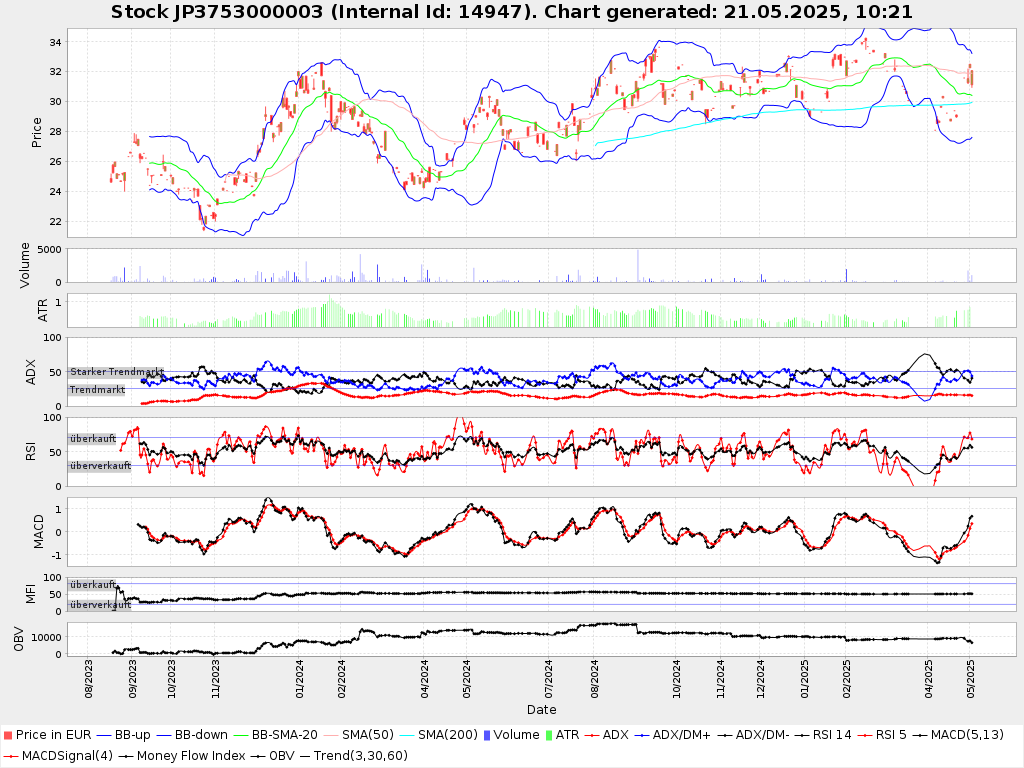Click the Price y-axis label
The image size is (1024, 768).
37,133
